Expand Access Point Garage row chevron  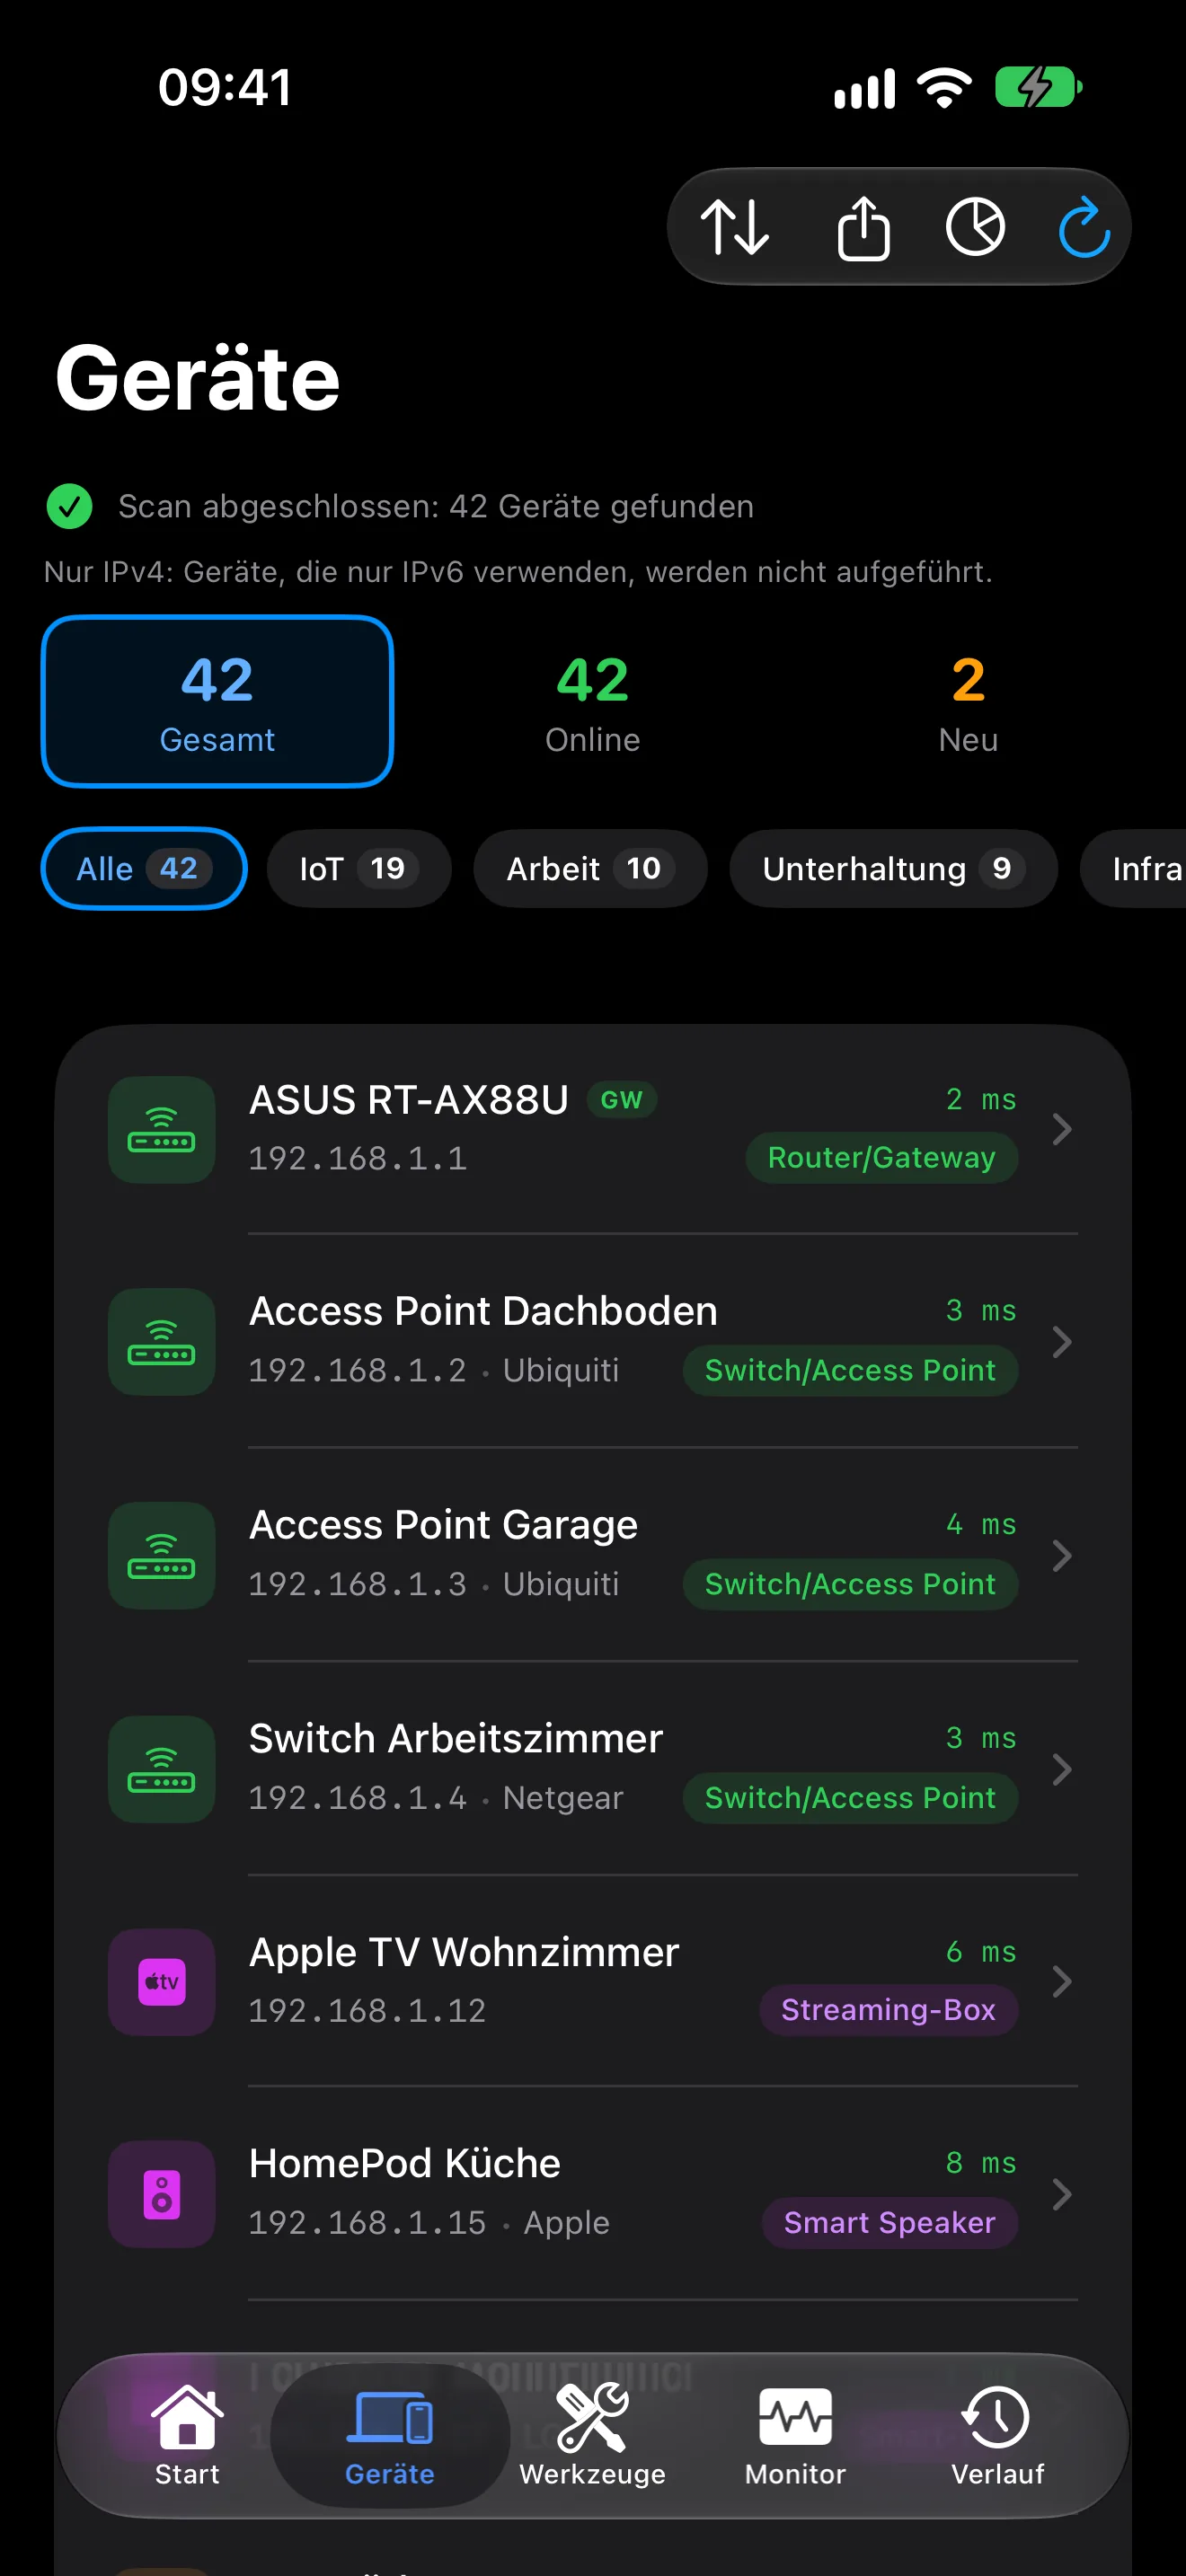coord(1062,1555)
